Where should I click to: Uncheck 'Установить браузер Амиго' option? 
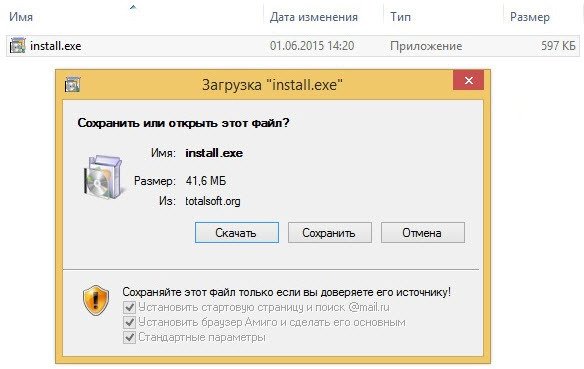coord(129,322)
